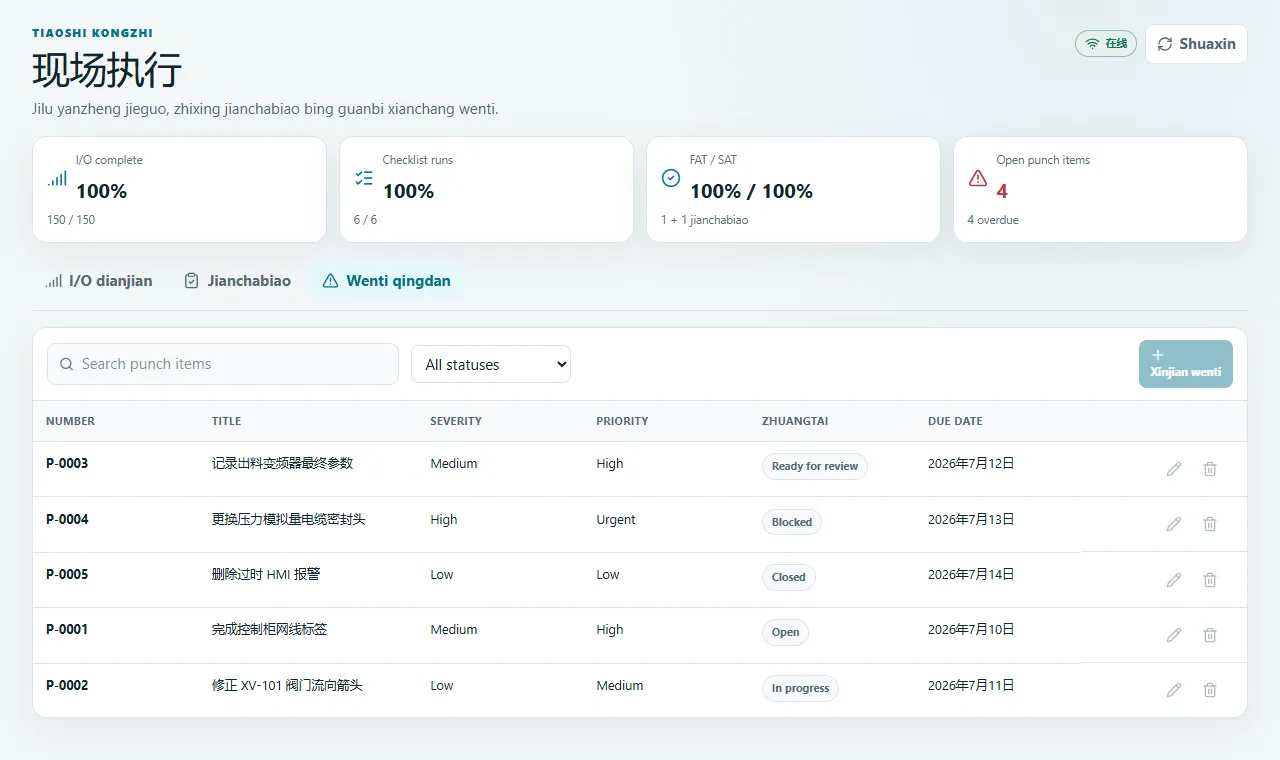Viewport: 1280px width, 760px height.
Task: Click the due date 2026年7月14日
Action: pos(971,575)
